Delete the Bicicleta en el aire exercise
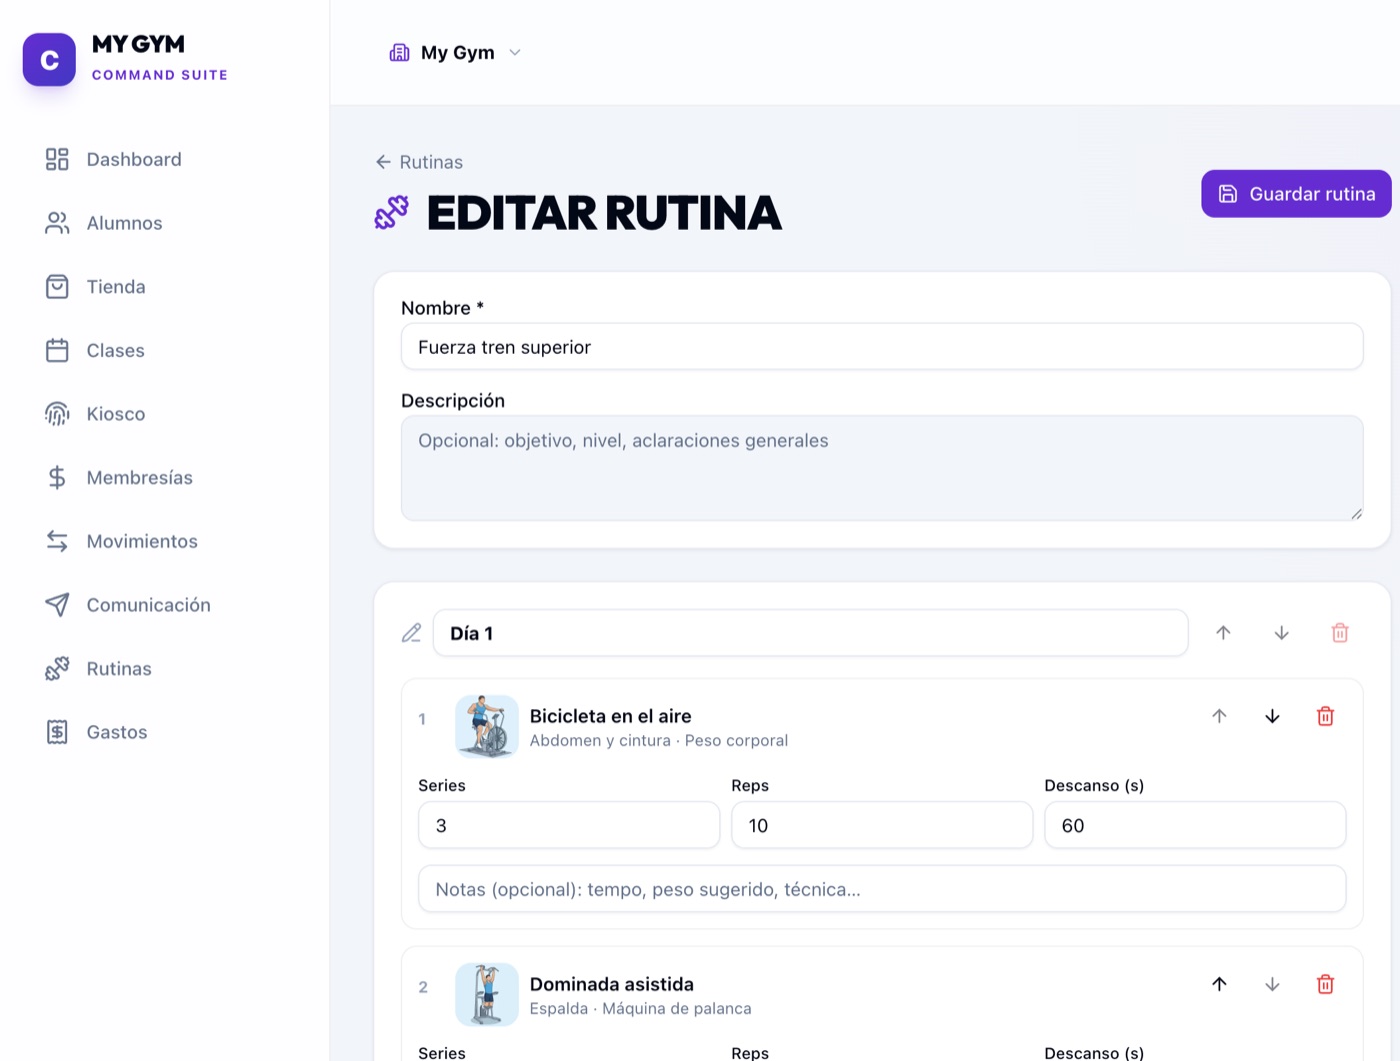Image resolution: width=1400 pixels, height=1061 pixels. click(1325, 716)
